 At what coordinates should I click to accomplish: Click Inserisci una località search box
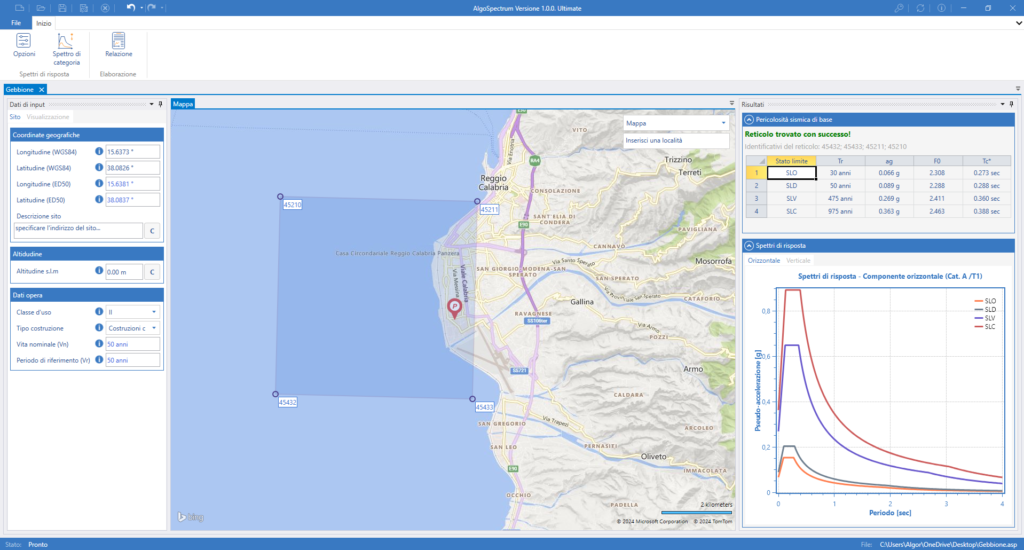tap(676, 140)
